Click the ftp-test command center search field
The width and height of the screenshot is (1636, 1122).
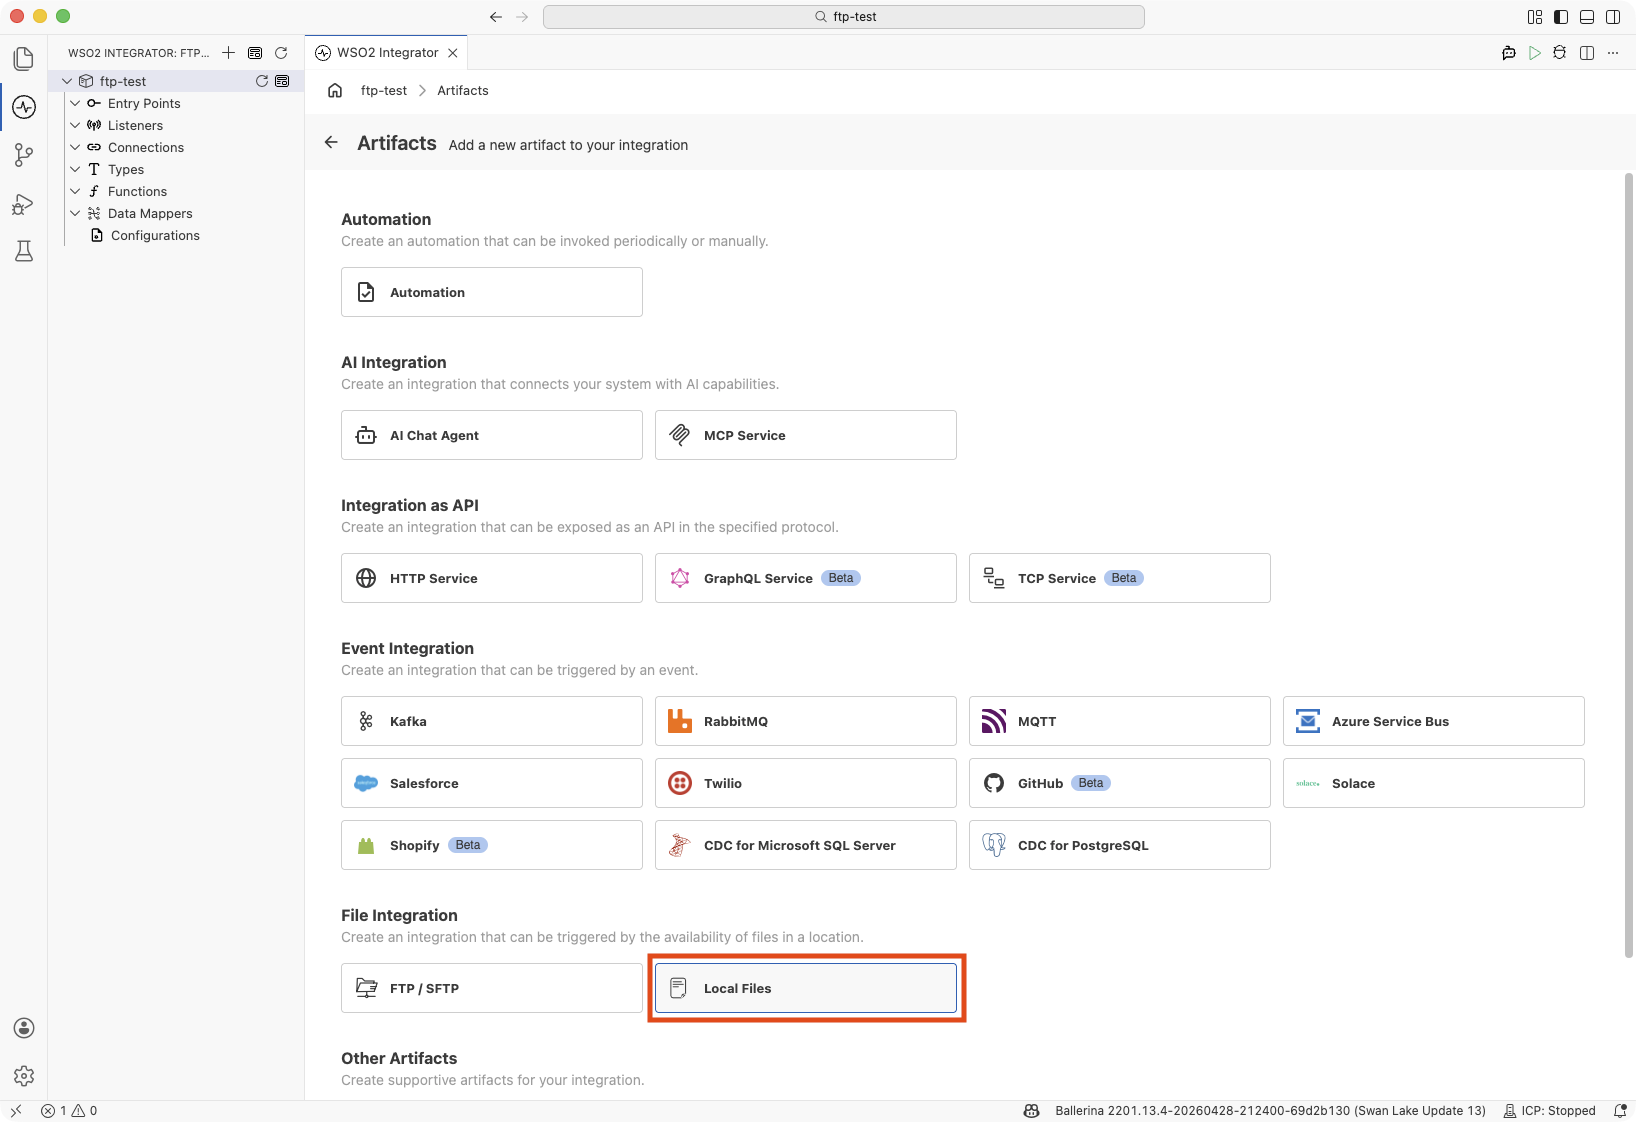point(844,17)
